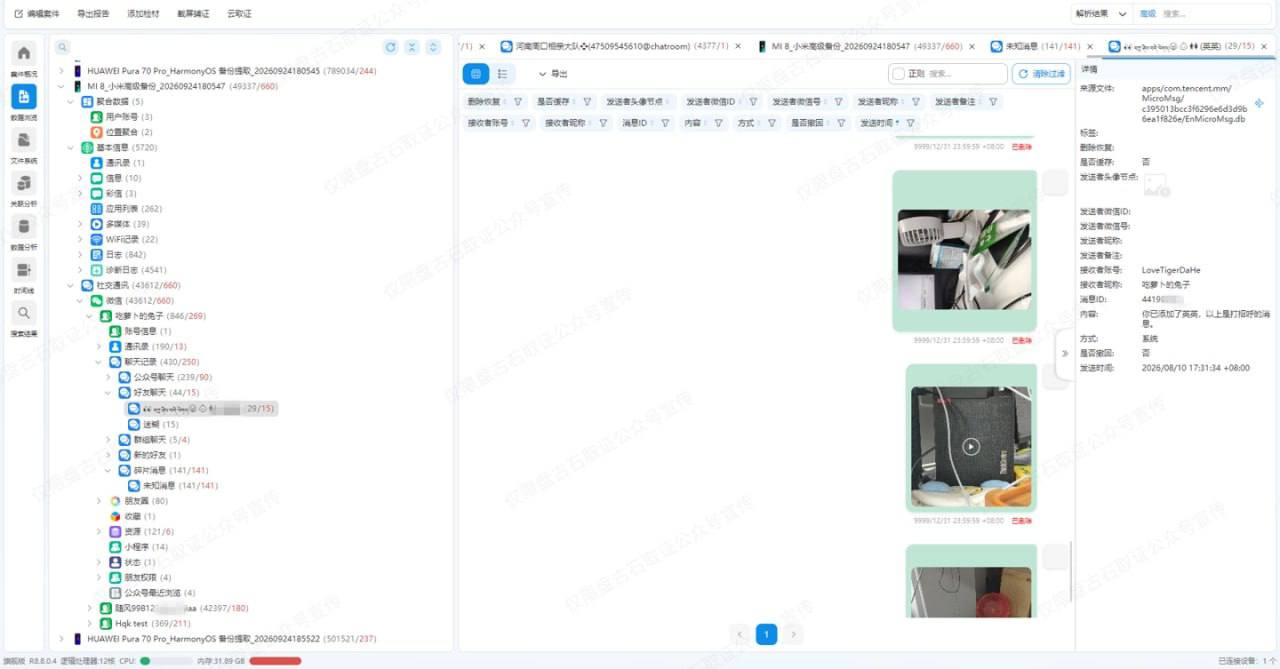
Task: Expand first HUAWEI Pura 70 Pro device
Action: pyautogui.click(x=62, y=71)
